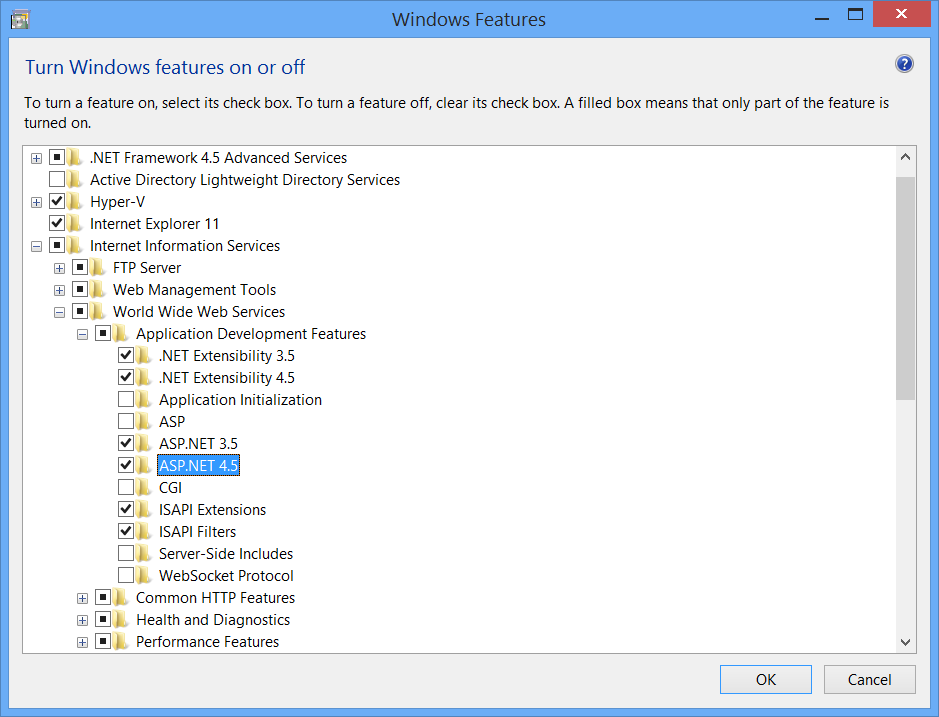Image resolution: width=939 pixels, height=717 pixels.
Task: Enable the ASP feature checkbox
Action: (x=126, y=421)
